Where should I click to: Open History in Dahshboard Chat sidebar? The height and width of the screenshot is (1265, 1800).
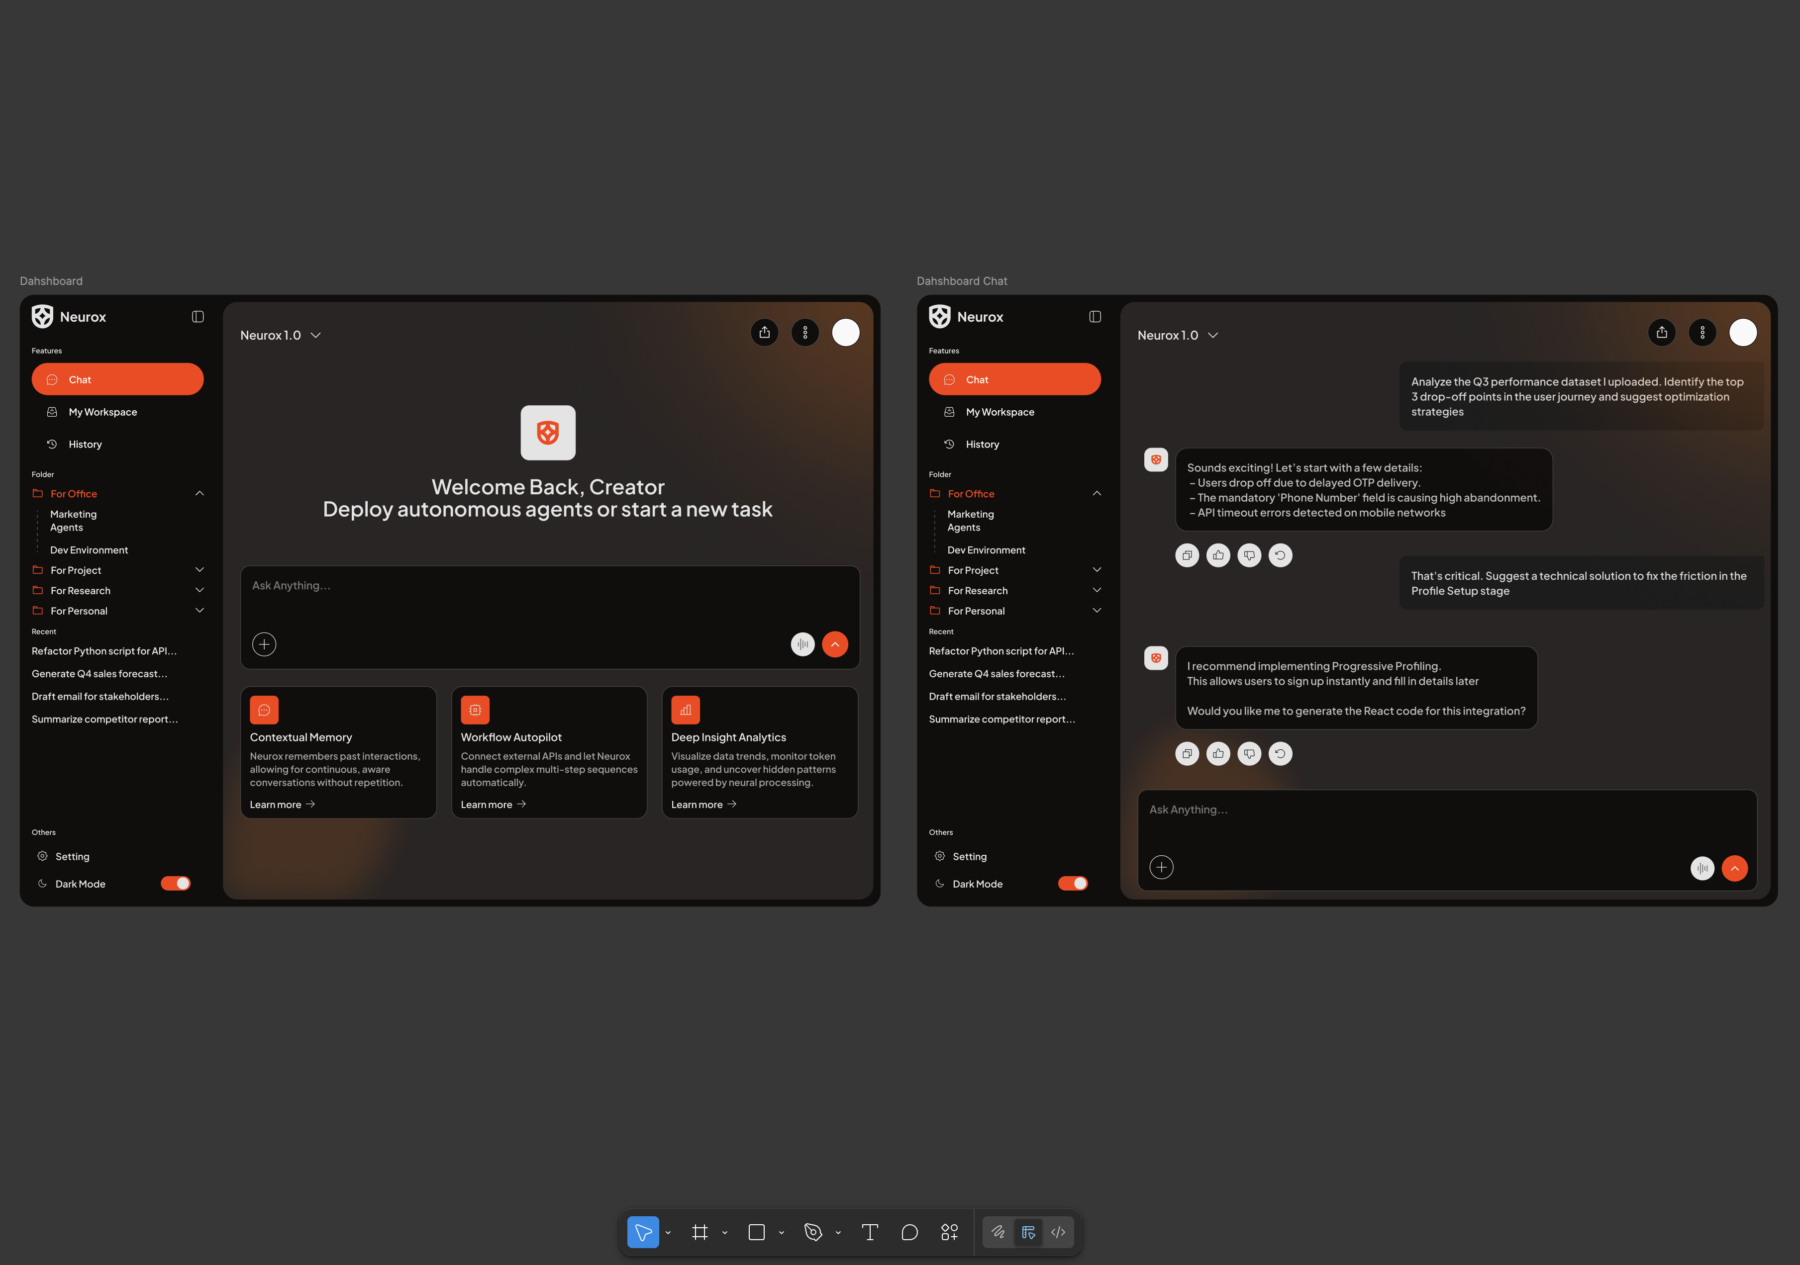point(982,444)
